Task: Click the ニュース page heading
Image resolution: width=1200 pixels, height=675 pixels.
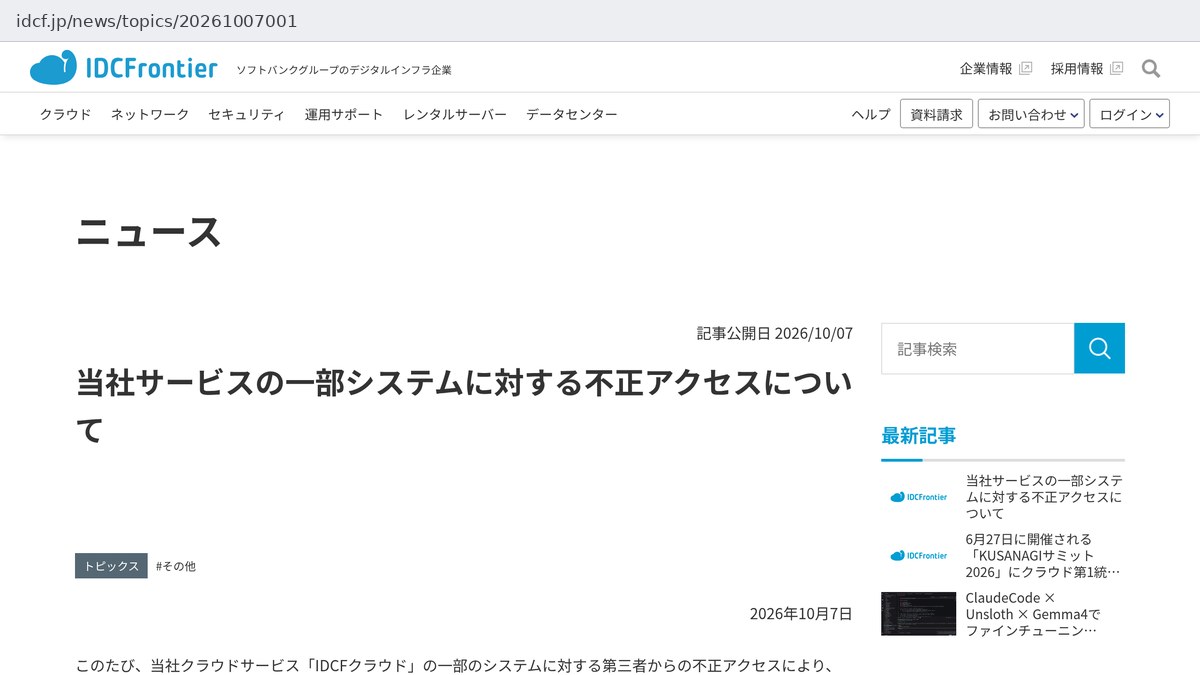Action: point(148,232)
